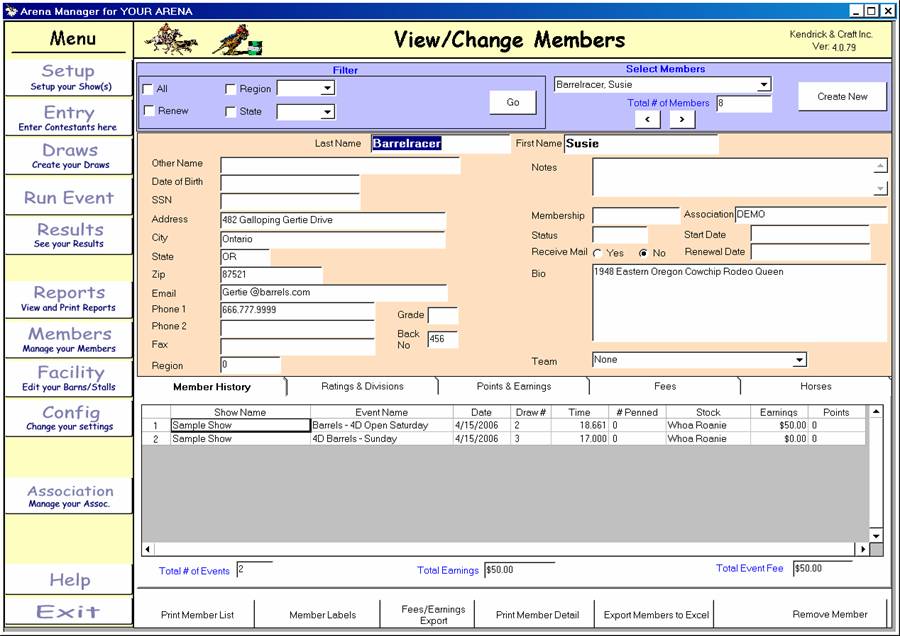Open Config to change settings
This screenshot has height=636, width=900.
pyautogui.click(x=69, y=418)
